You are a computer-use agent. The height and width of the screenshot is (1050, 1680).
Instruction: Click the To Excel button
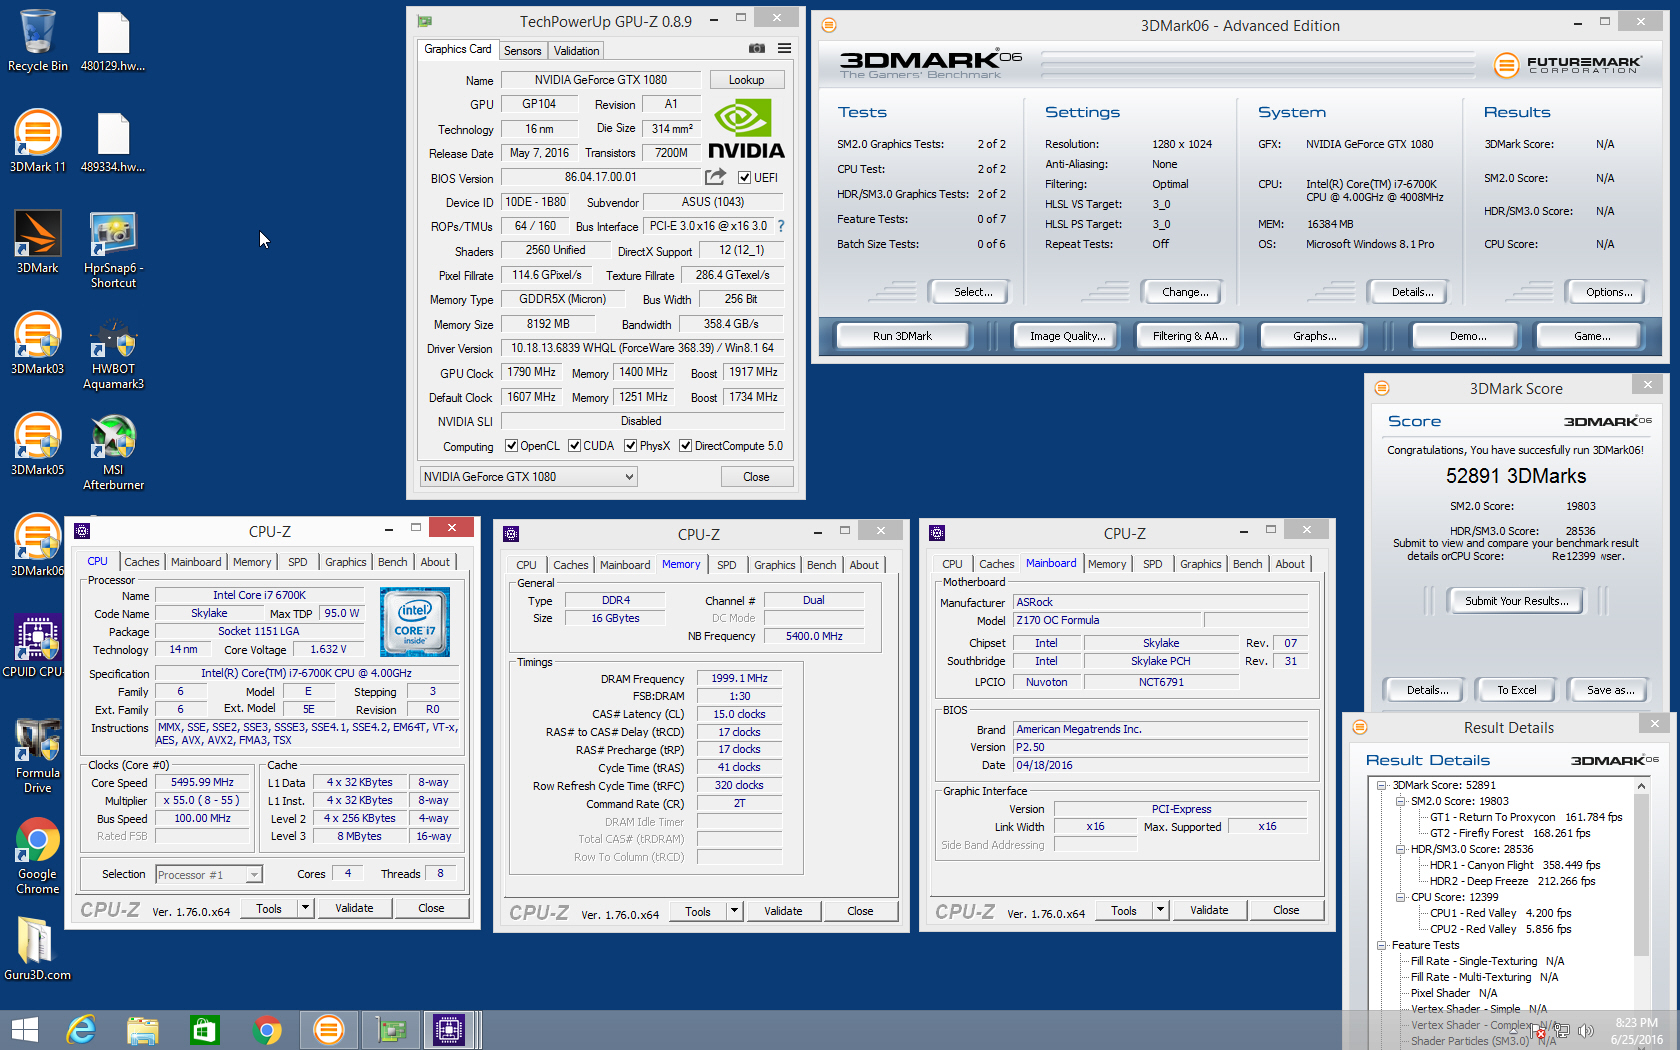[1517, 690]
